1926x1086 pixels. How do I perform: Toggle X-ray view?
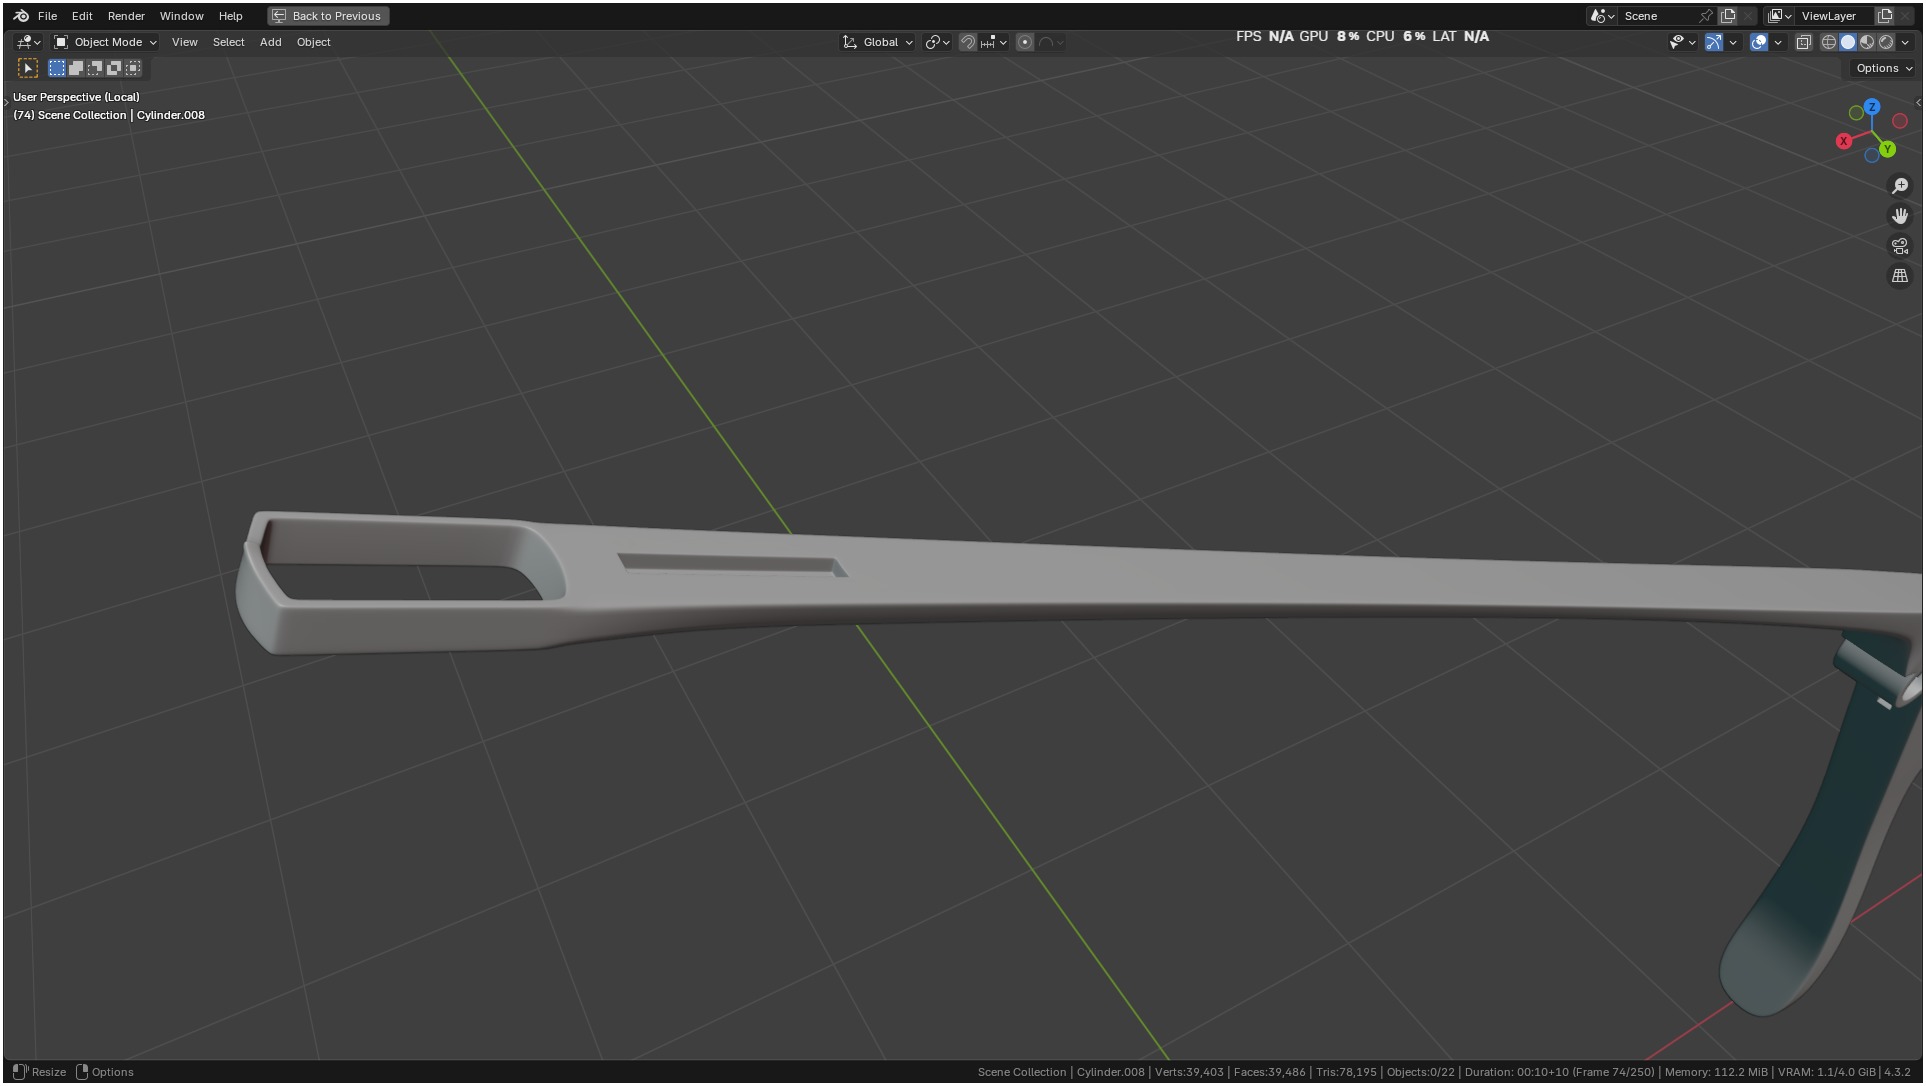coord(1804,42)
